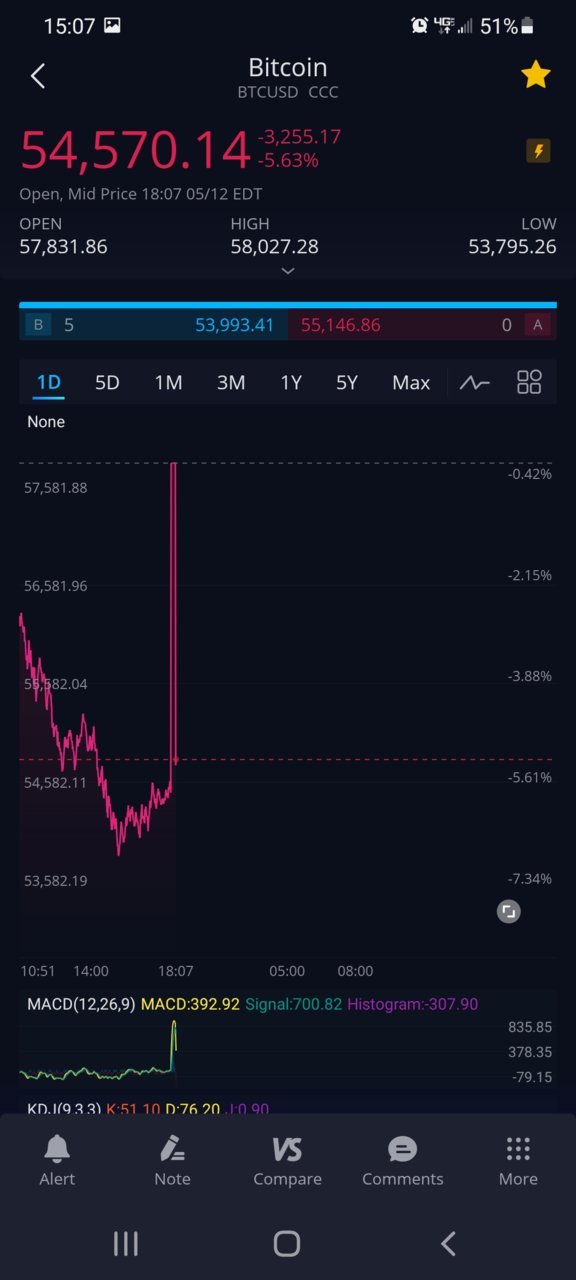Image resolution: width=576 pixels, height=1280 pixels.
Task: Open the Alert bell icon
Action: click(x=57, y=1161)
